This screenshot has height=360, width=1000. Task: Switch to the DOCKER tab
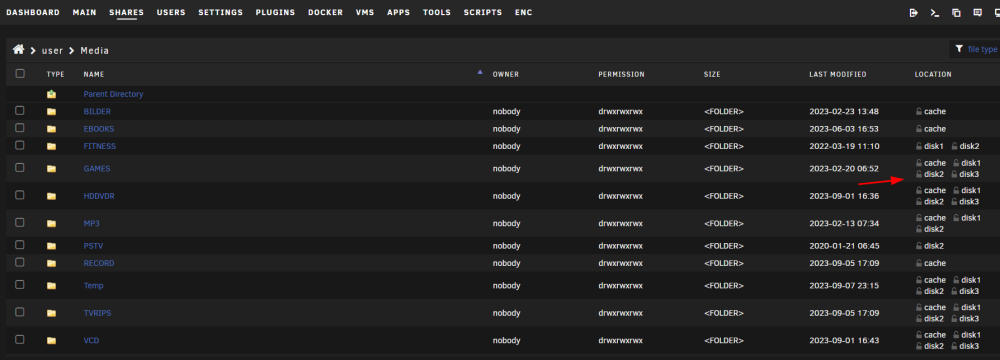[325, 12]
